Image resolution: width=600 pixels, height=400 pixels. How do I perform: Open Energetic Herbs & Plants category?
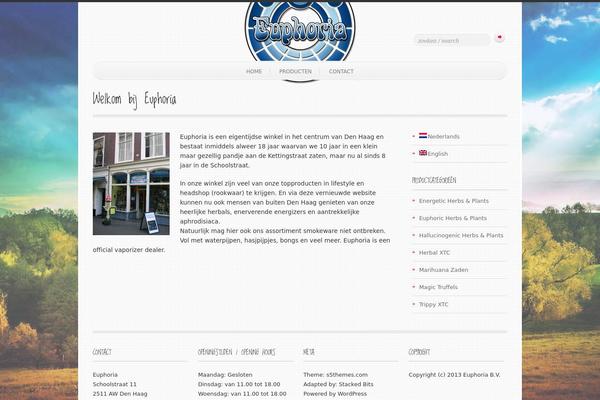tap(453, 201)
